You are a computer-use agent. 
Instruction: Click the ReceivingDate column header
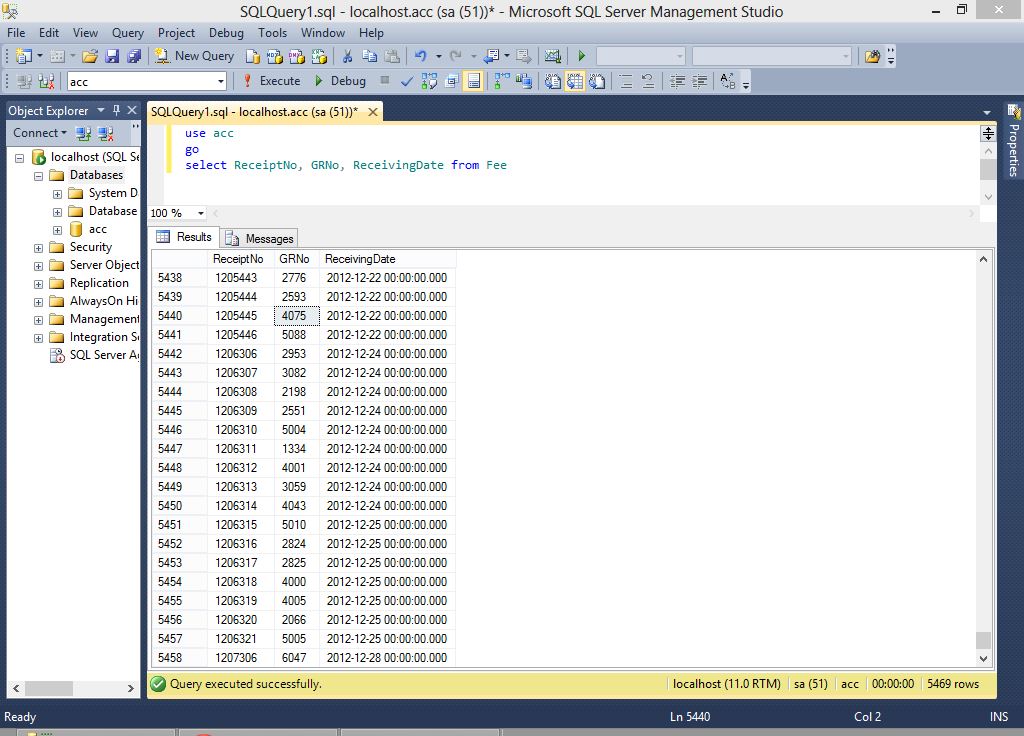pyautogui.click(x=387, y=259)
